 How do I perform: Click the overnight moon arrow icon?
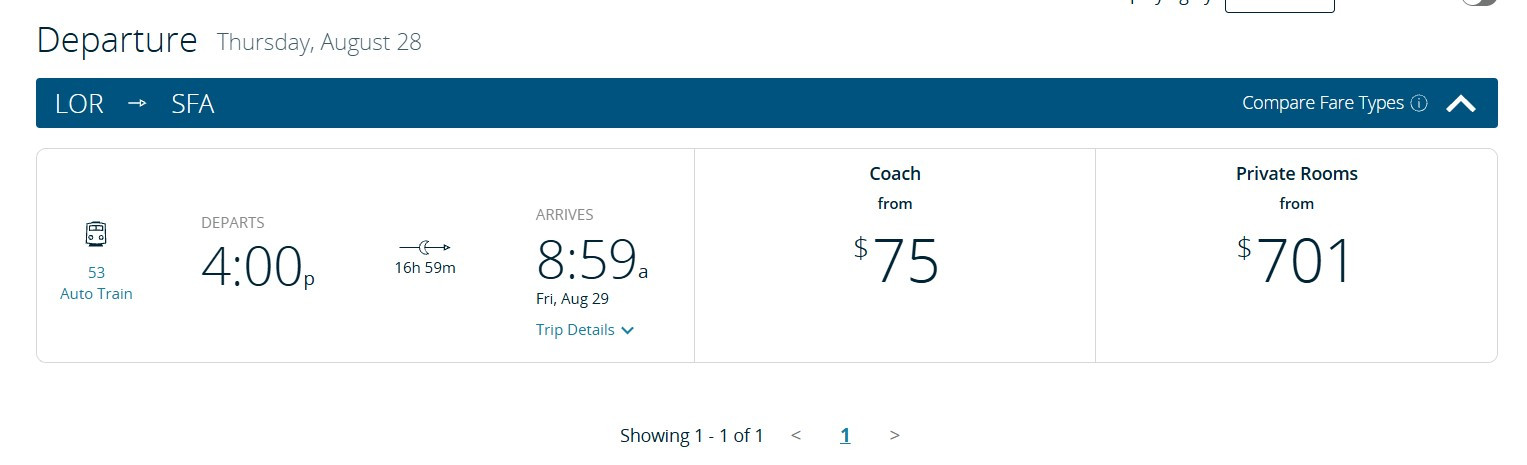[x=425, y=247]
